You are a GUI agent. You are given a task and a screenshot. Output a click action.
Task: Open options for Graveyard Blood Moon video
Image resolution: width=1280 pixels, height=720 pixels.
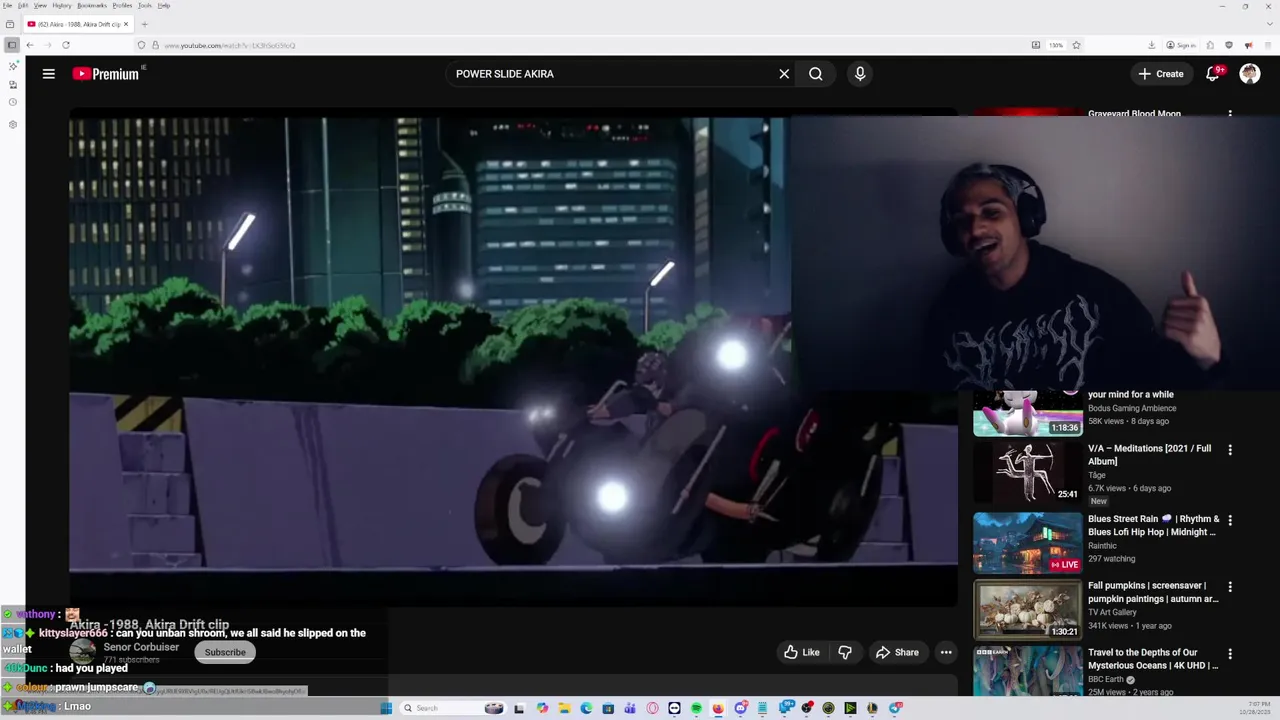(x=1230, y=115)
